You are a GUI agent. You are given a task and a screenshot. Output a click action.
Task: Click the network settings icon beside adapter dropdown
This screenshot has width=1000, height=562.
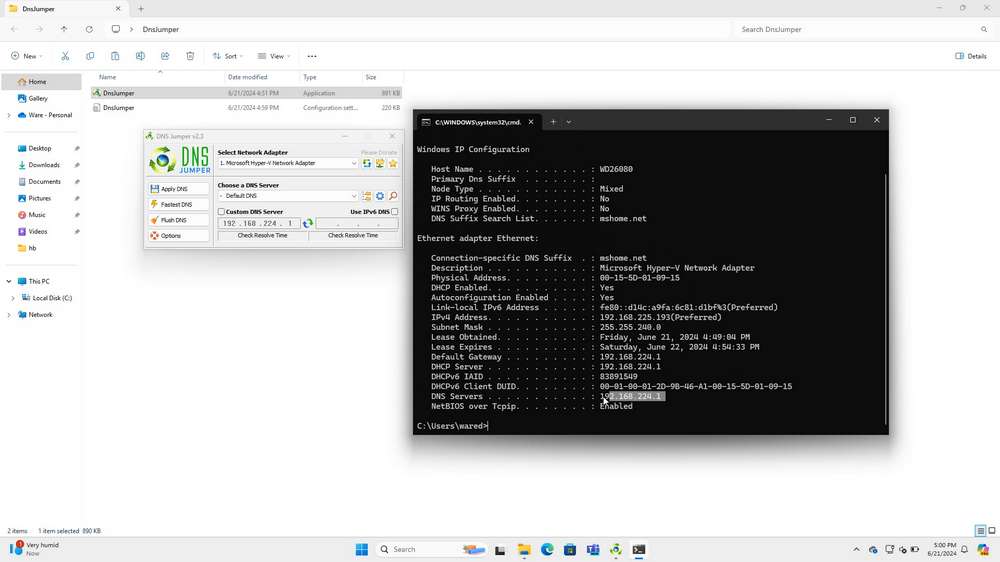click(379, 163)
